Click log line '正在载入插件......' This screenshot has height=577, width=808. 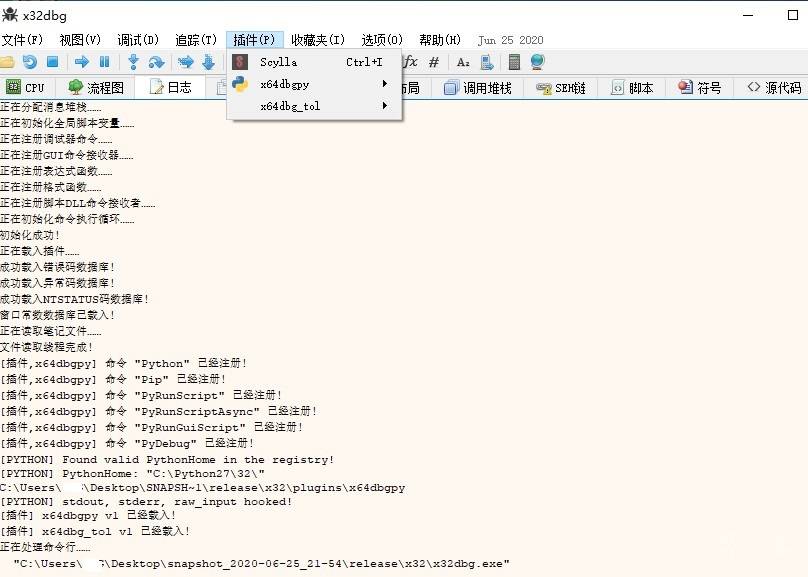coord(40,251)
